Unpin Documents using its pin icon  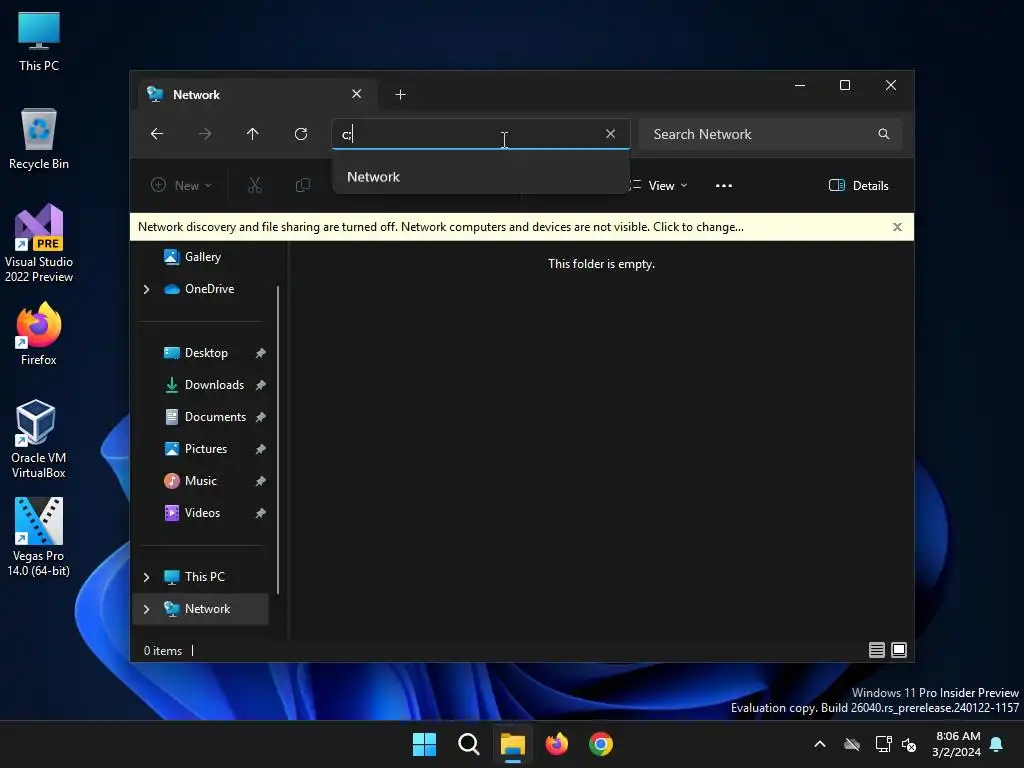pos(261,417)
